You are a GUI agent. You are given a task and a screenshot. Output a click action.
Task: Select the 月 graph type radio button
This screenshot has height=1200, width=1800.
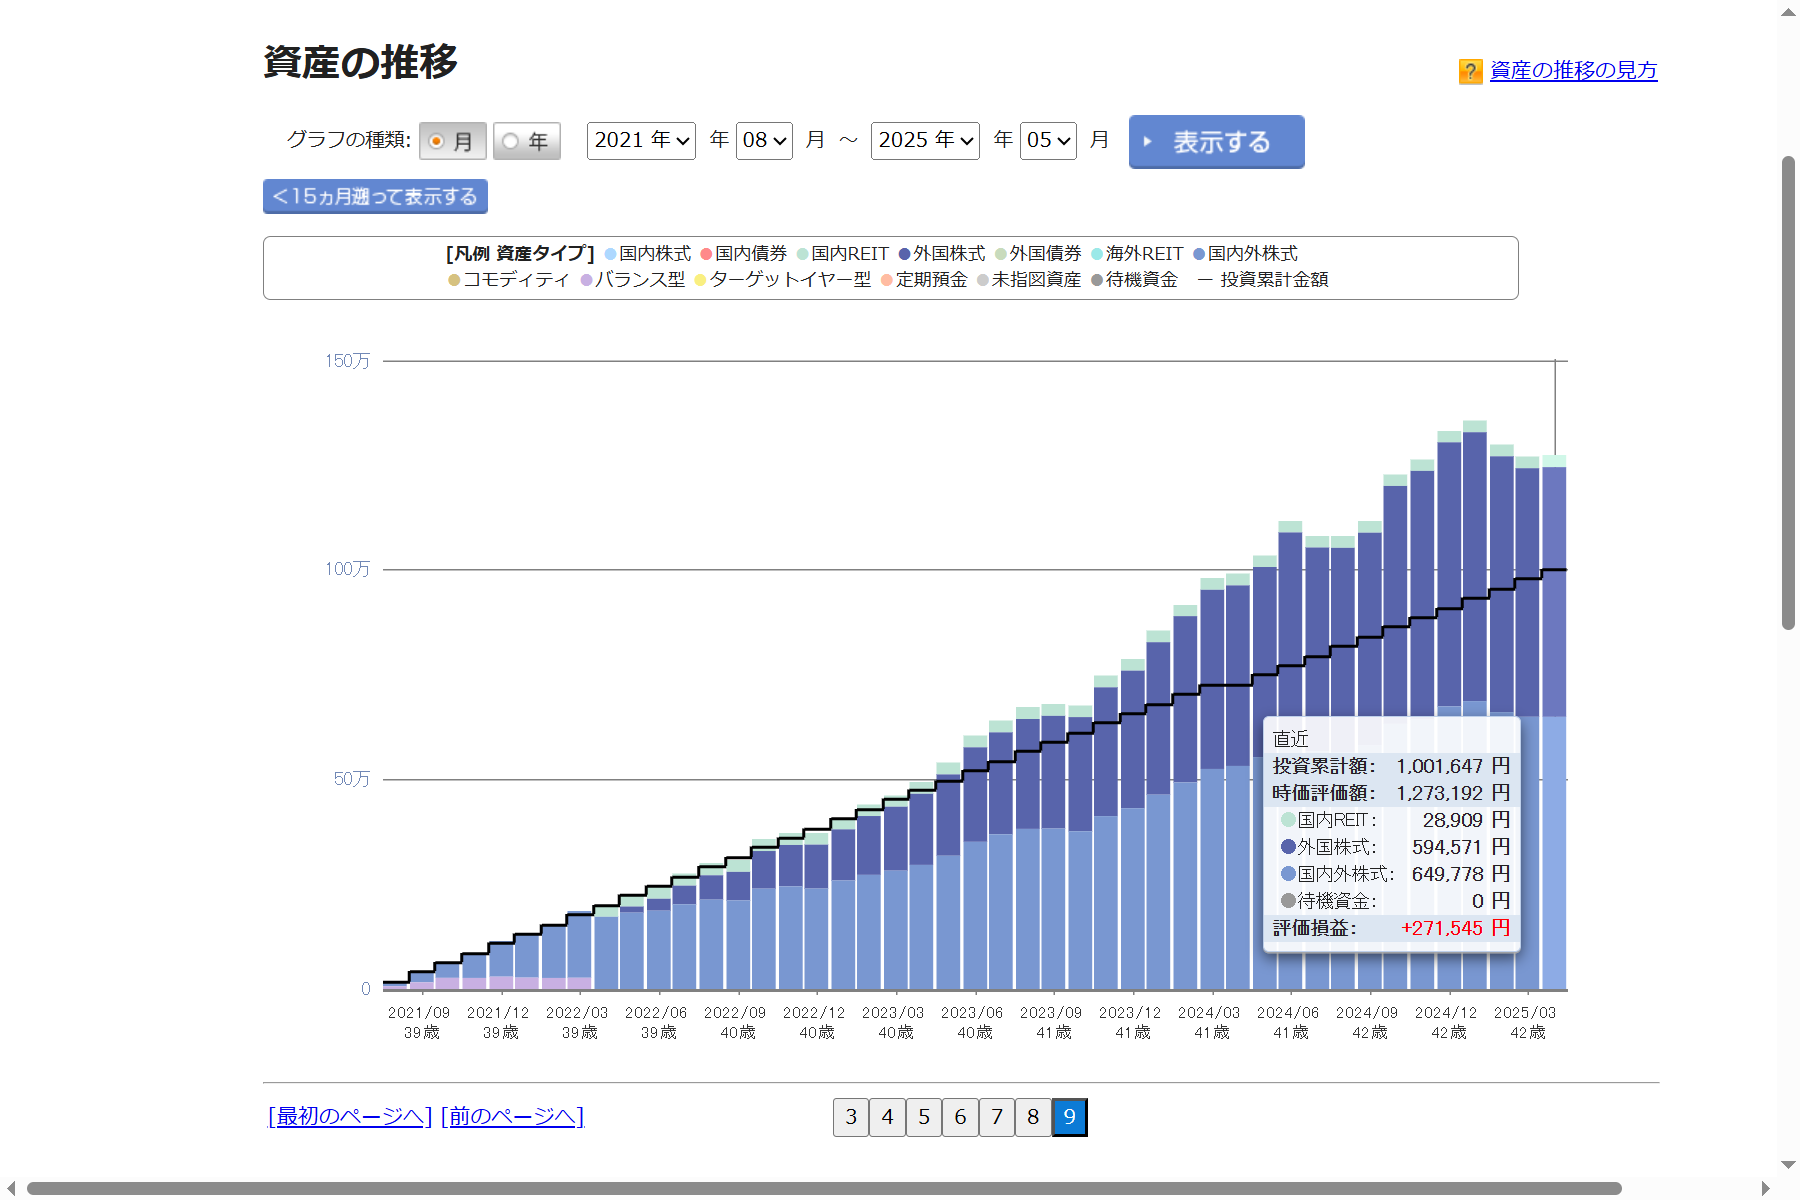coord(437,141)
